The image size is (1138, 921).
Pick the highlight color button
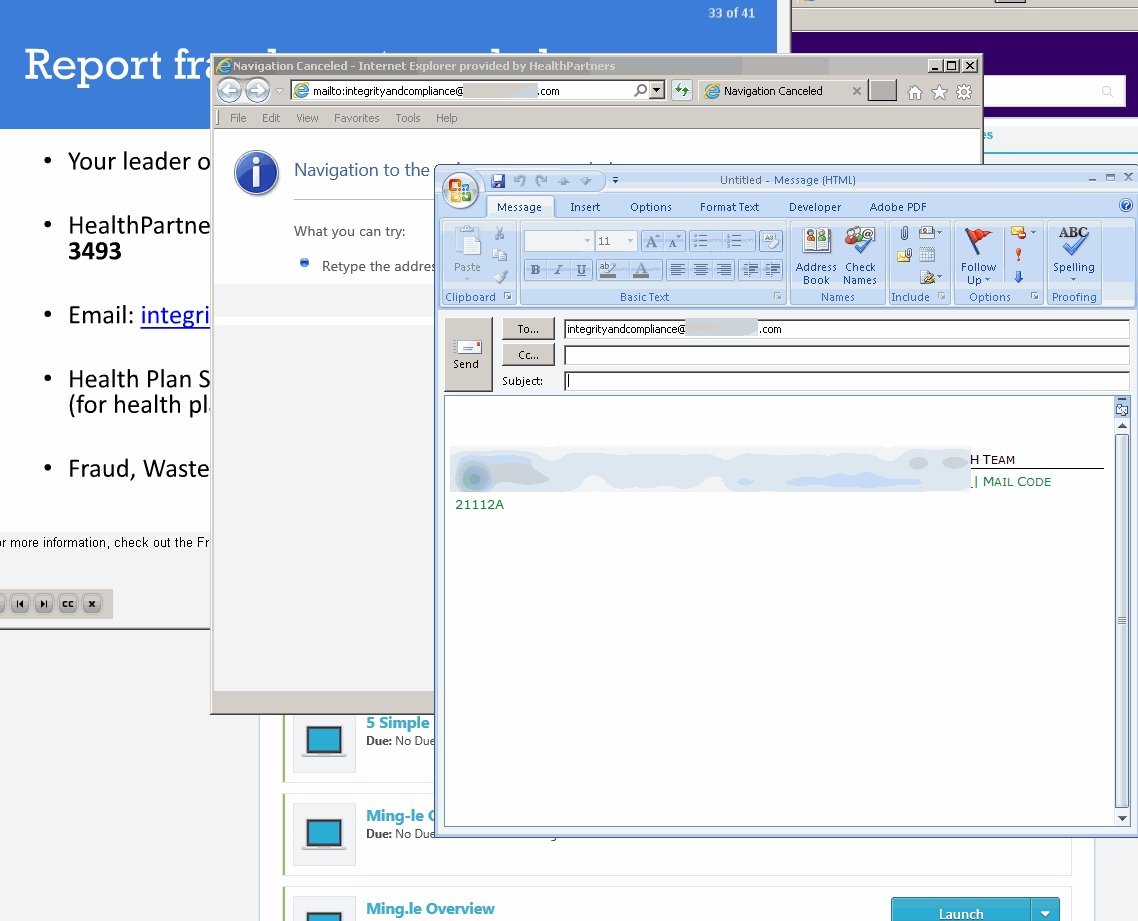(x=607, y=270)
